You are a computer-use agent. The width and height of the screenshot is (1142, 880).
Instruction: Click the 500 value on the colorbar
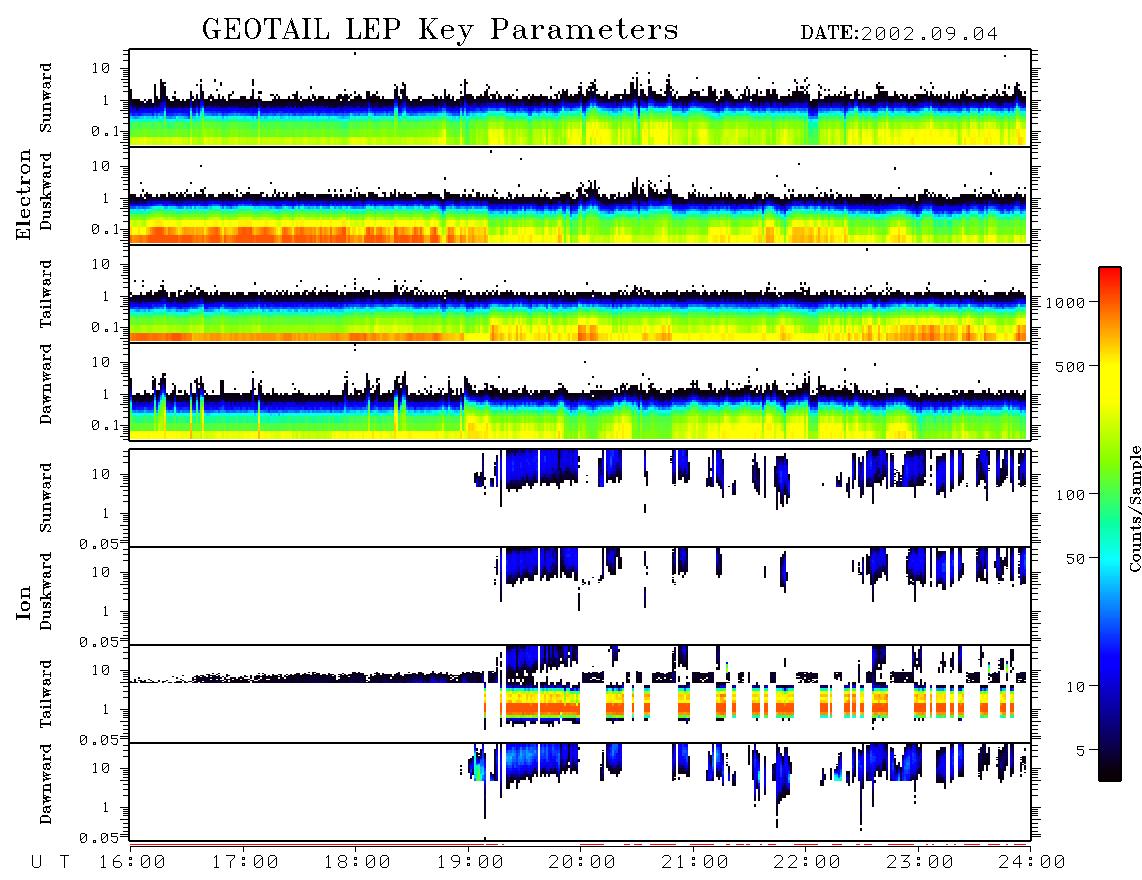(1071, 366)
